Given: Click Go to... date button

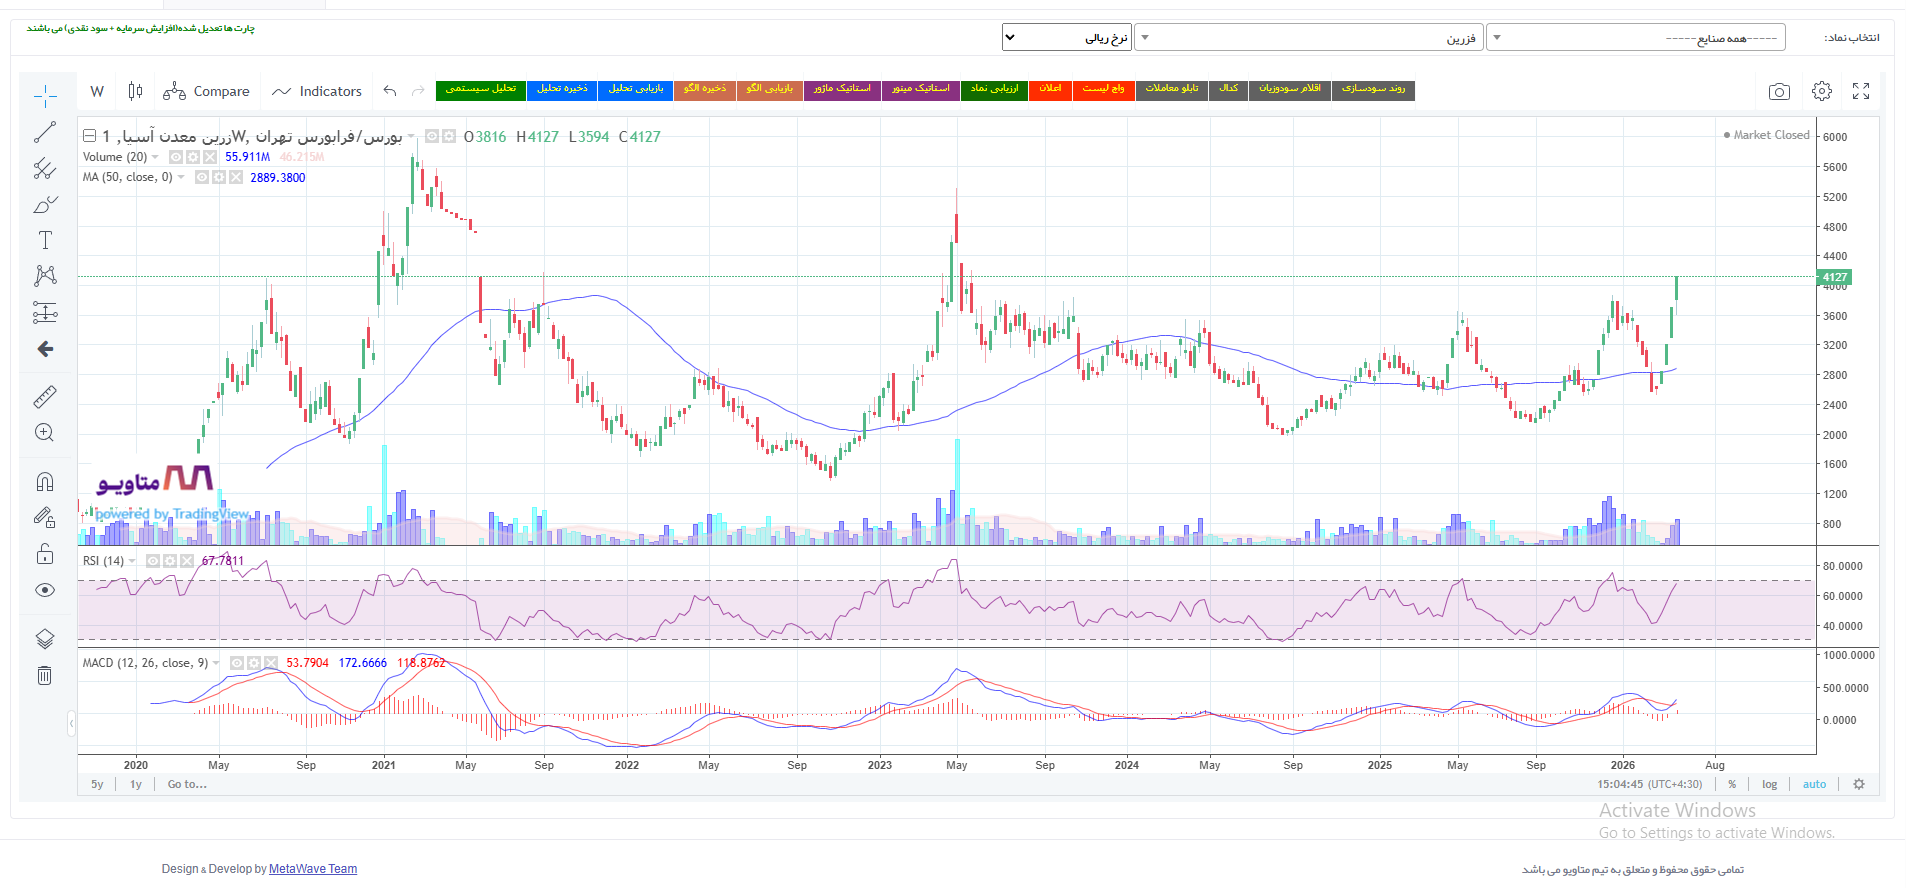Looking at the screenshot, I should pos(187,784).
